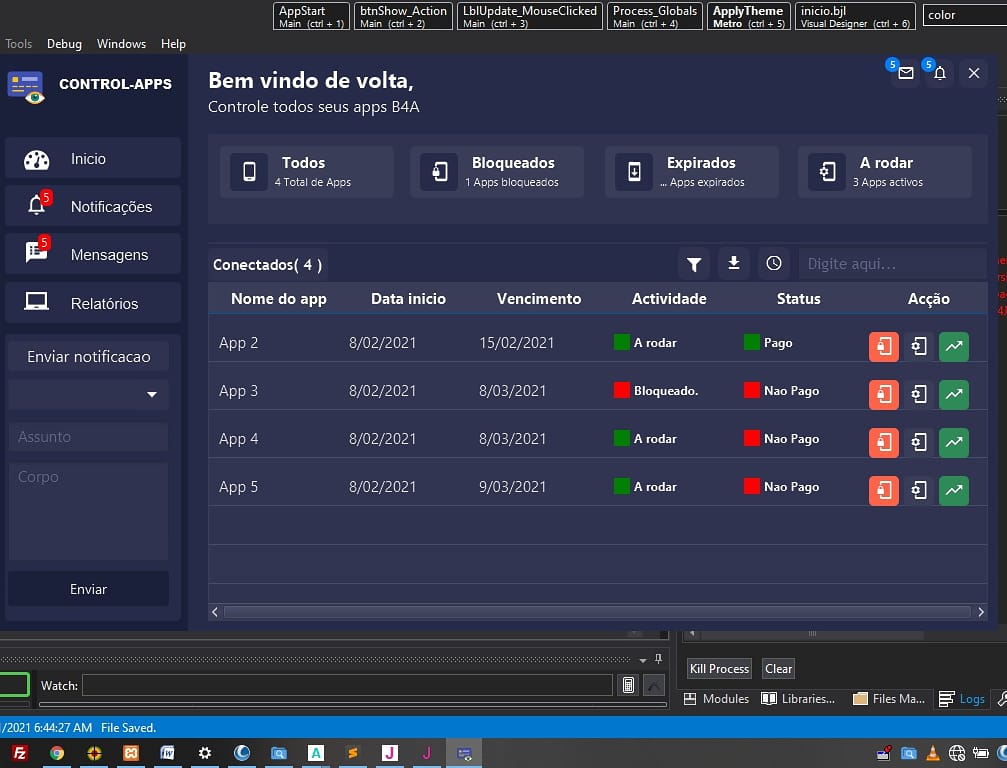The image size is (1007, 768).
Task: Jump to ApplyTheme Metro bookmark button
Action: pos(749,17)
